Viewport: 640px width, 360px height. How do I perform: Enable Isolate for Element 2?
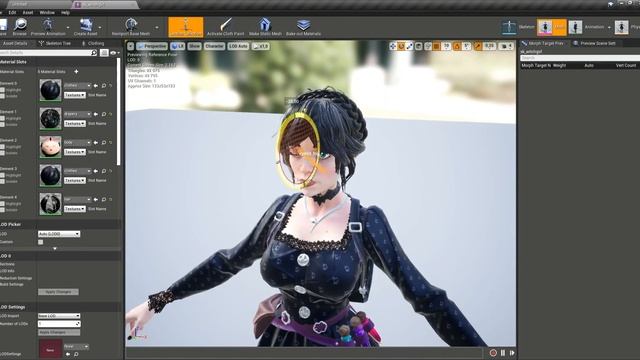[x=2, y=153]
